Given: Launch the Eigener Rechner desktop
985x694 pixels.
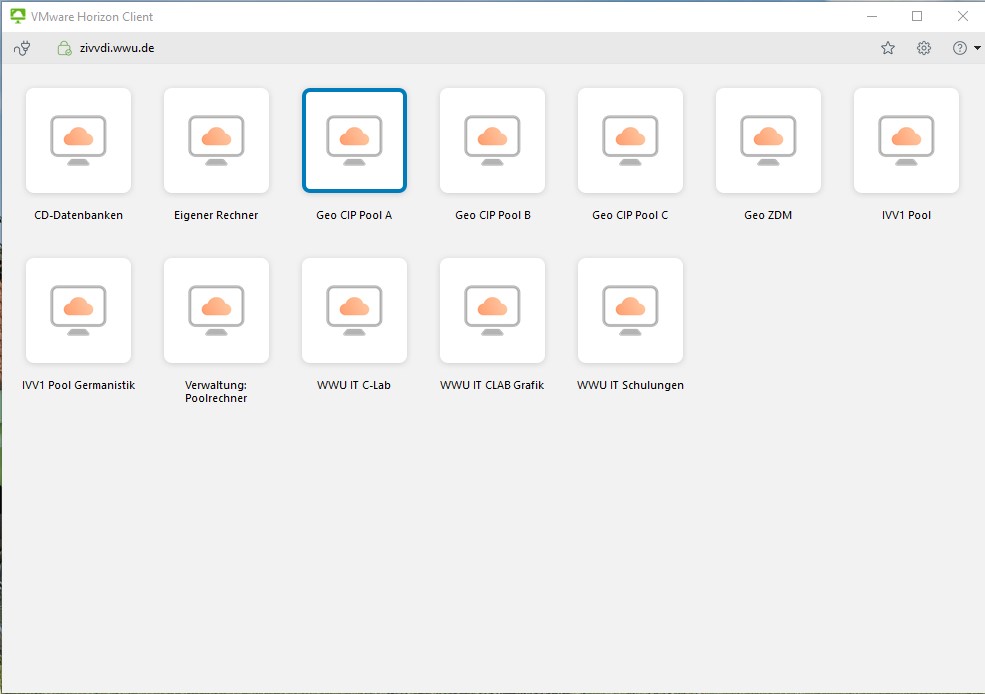Looking at the screenshot, I should [x=216, y=140].
